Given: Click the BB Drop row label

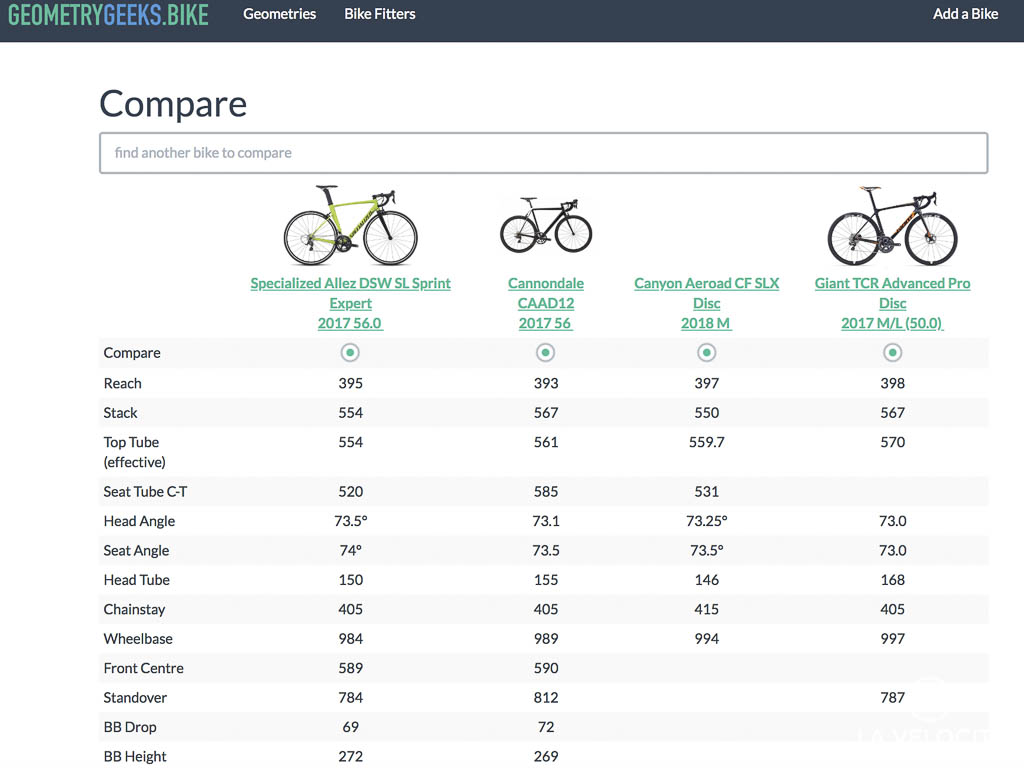Looking at the screenshot, I should click(130, 727).
